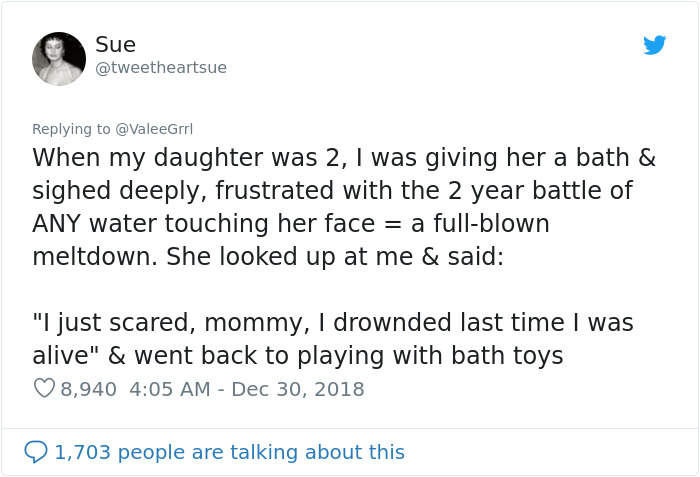Visit the @ValeeGrrl mention
Screen dimensions: 700x477
point(154,128)
